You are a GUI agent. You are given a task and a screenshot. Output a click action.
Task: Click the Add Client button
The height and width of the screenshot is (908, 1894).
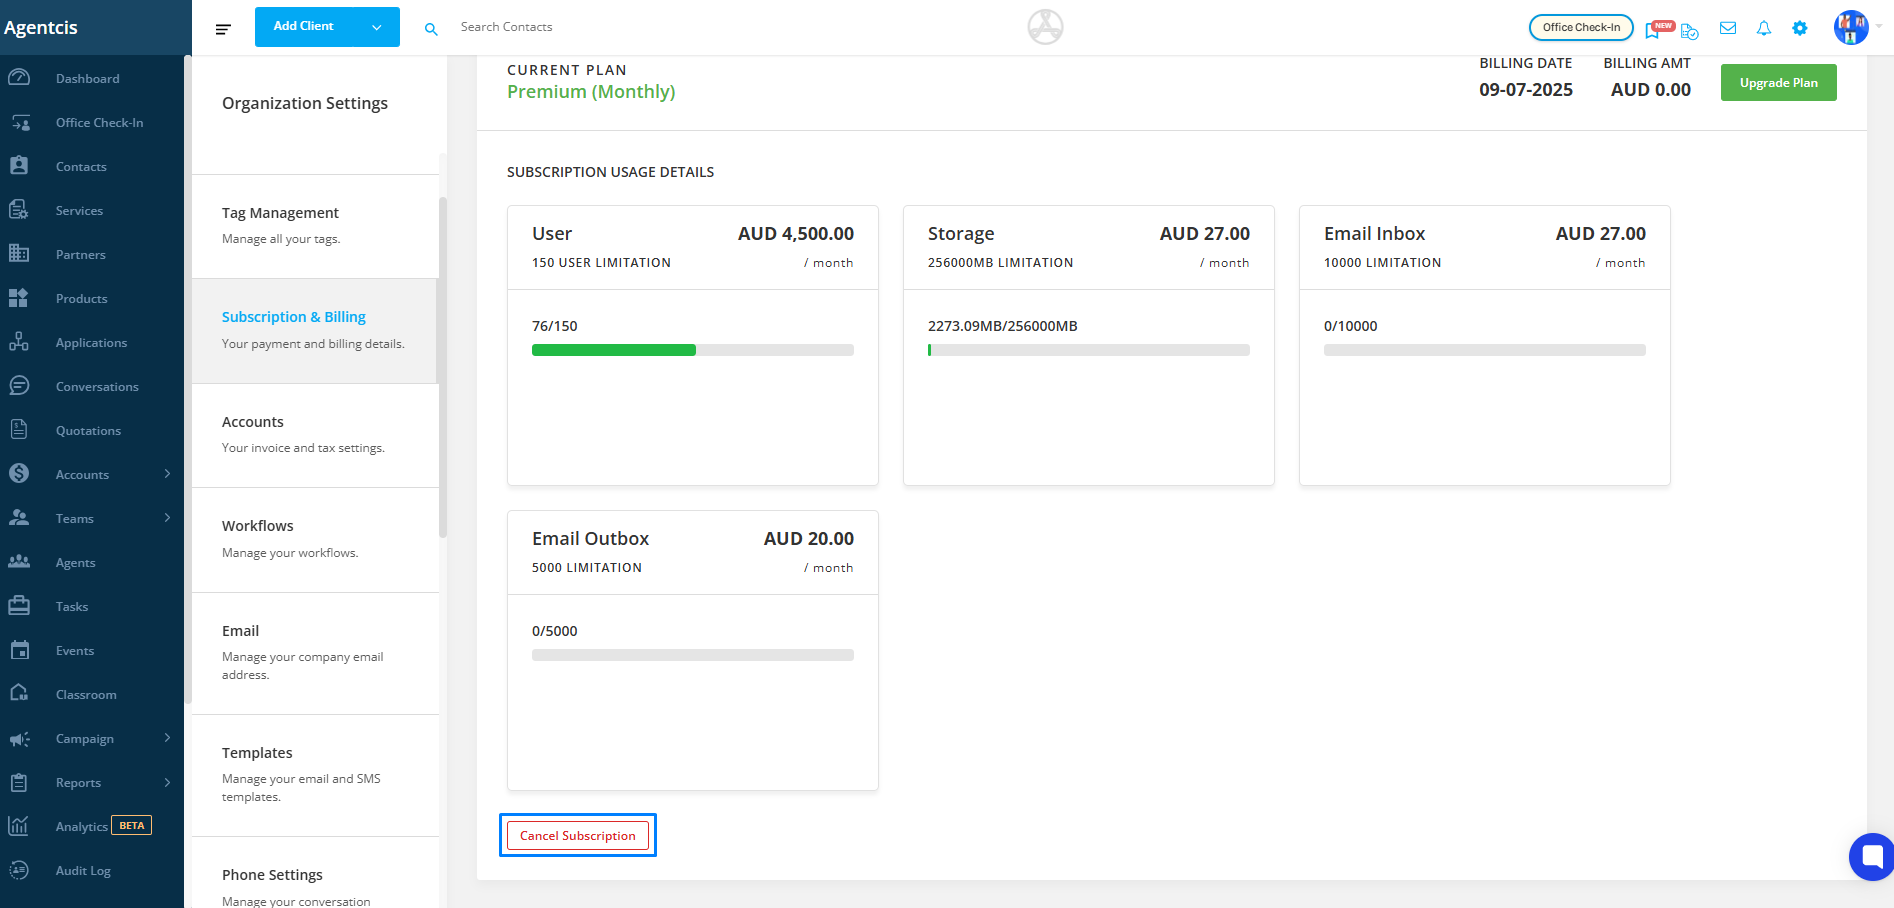coord(304,27)
